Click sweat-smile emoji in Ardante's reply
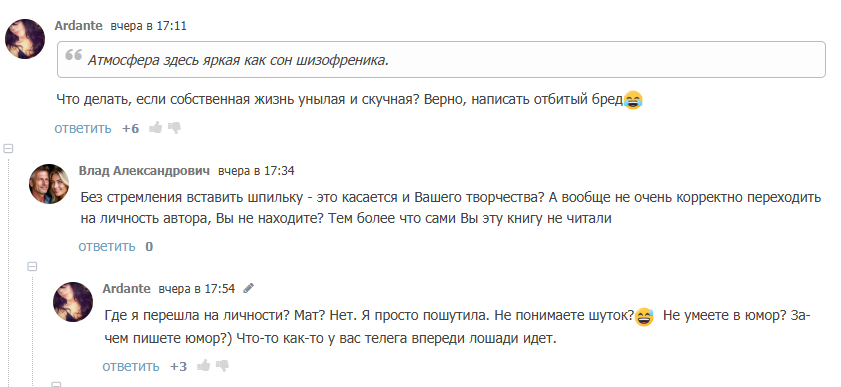Image resolution: width=841 pixels, height=387 pixels. click(645, 317)
